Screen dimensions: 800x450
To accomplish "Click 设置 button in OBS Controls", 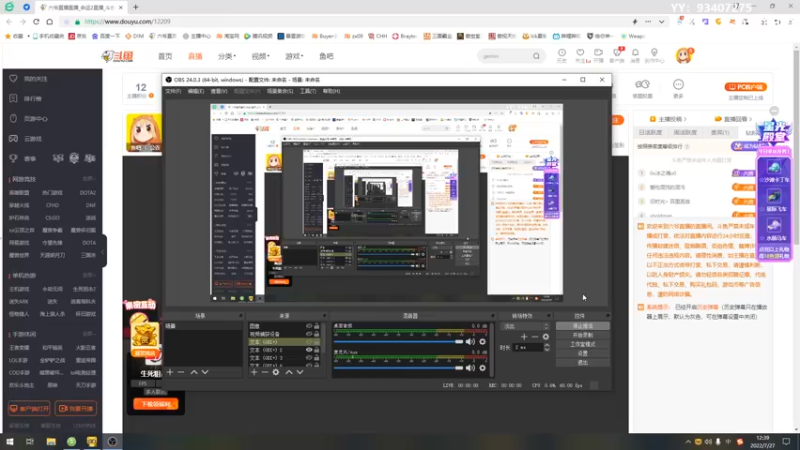I will pyautogui.click(x=583, y=354).
